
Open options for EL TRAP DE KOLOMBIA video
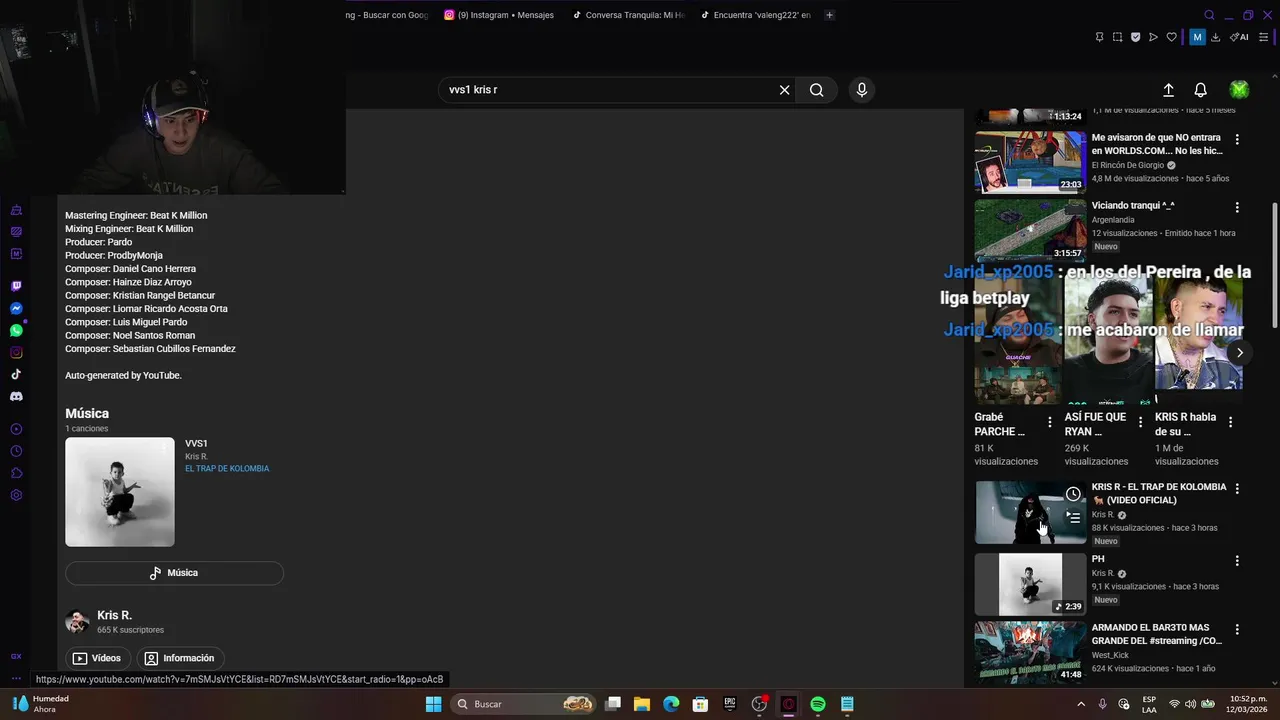[x=1237, y=489]
